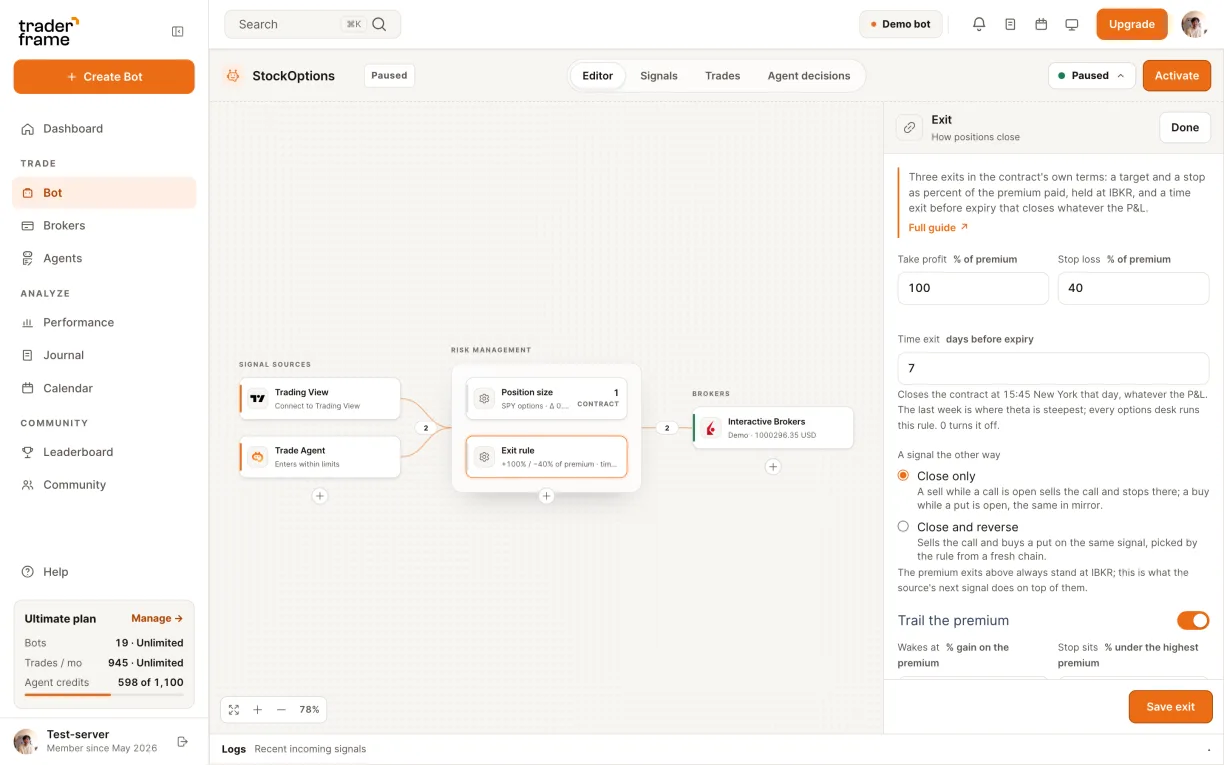
Task: Switch to the Trades tab
Action: 722,76
